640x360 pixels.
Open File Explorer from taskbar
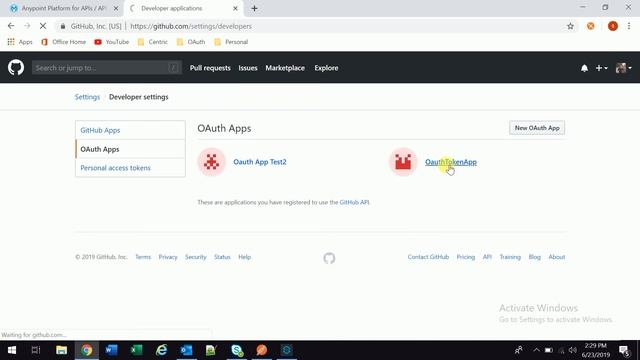[x=62, y=350]
